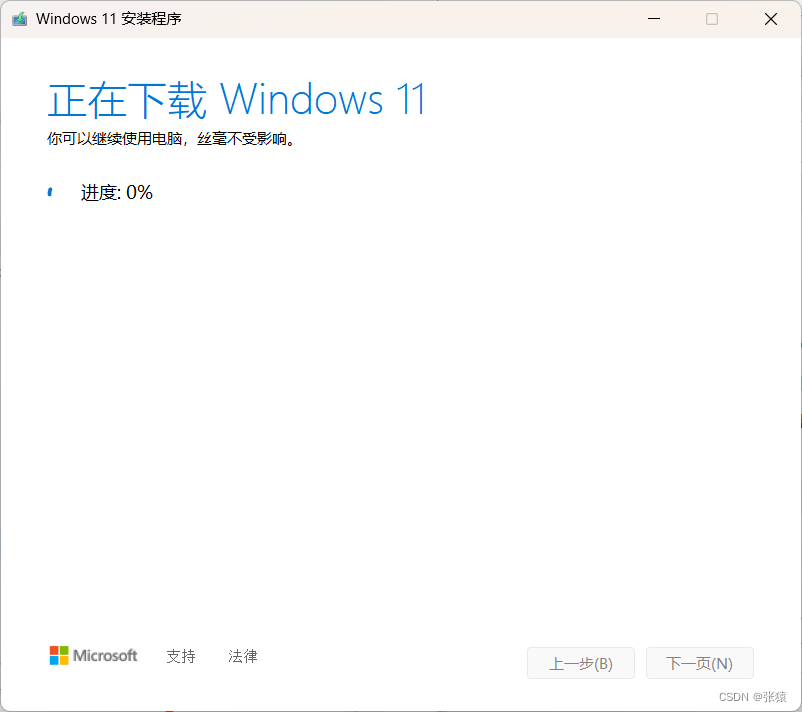Open the 支持 link
This screenshot has height=712, width=802.
(x=181, y=656)
